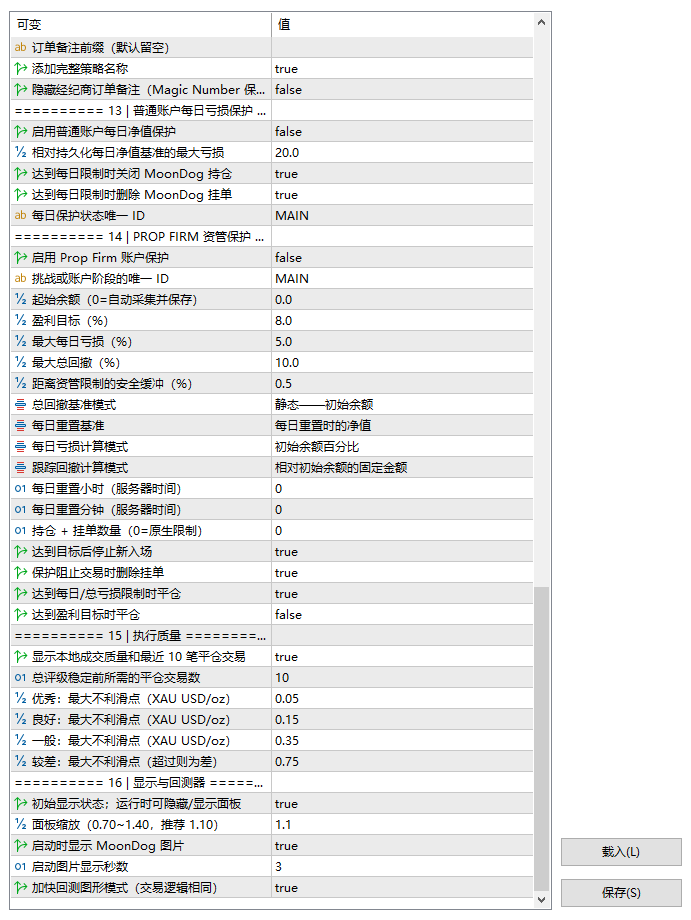Click the integer icon beside 持仓 + 挂单数量
This screenshot has width=691, height=920.
(x=21, y=531)
